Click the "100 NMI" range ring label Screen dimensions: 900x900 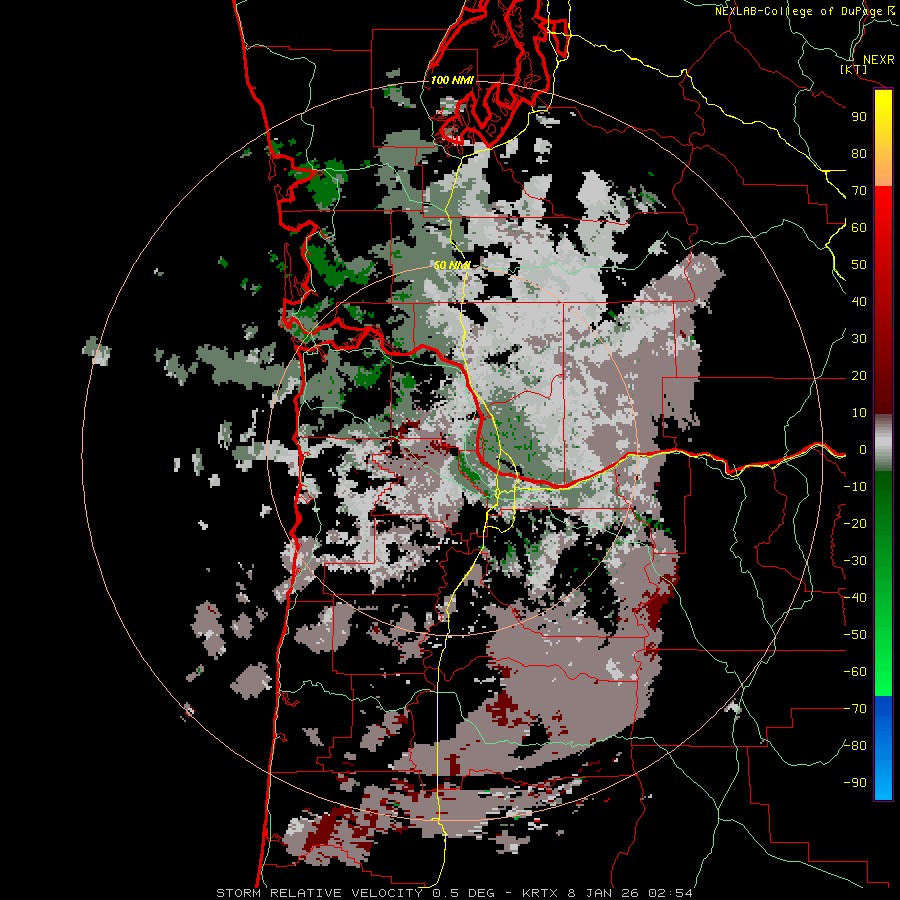452,80
